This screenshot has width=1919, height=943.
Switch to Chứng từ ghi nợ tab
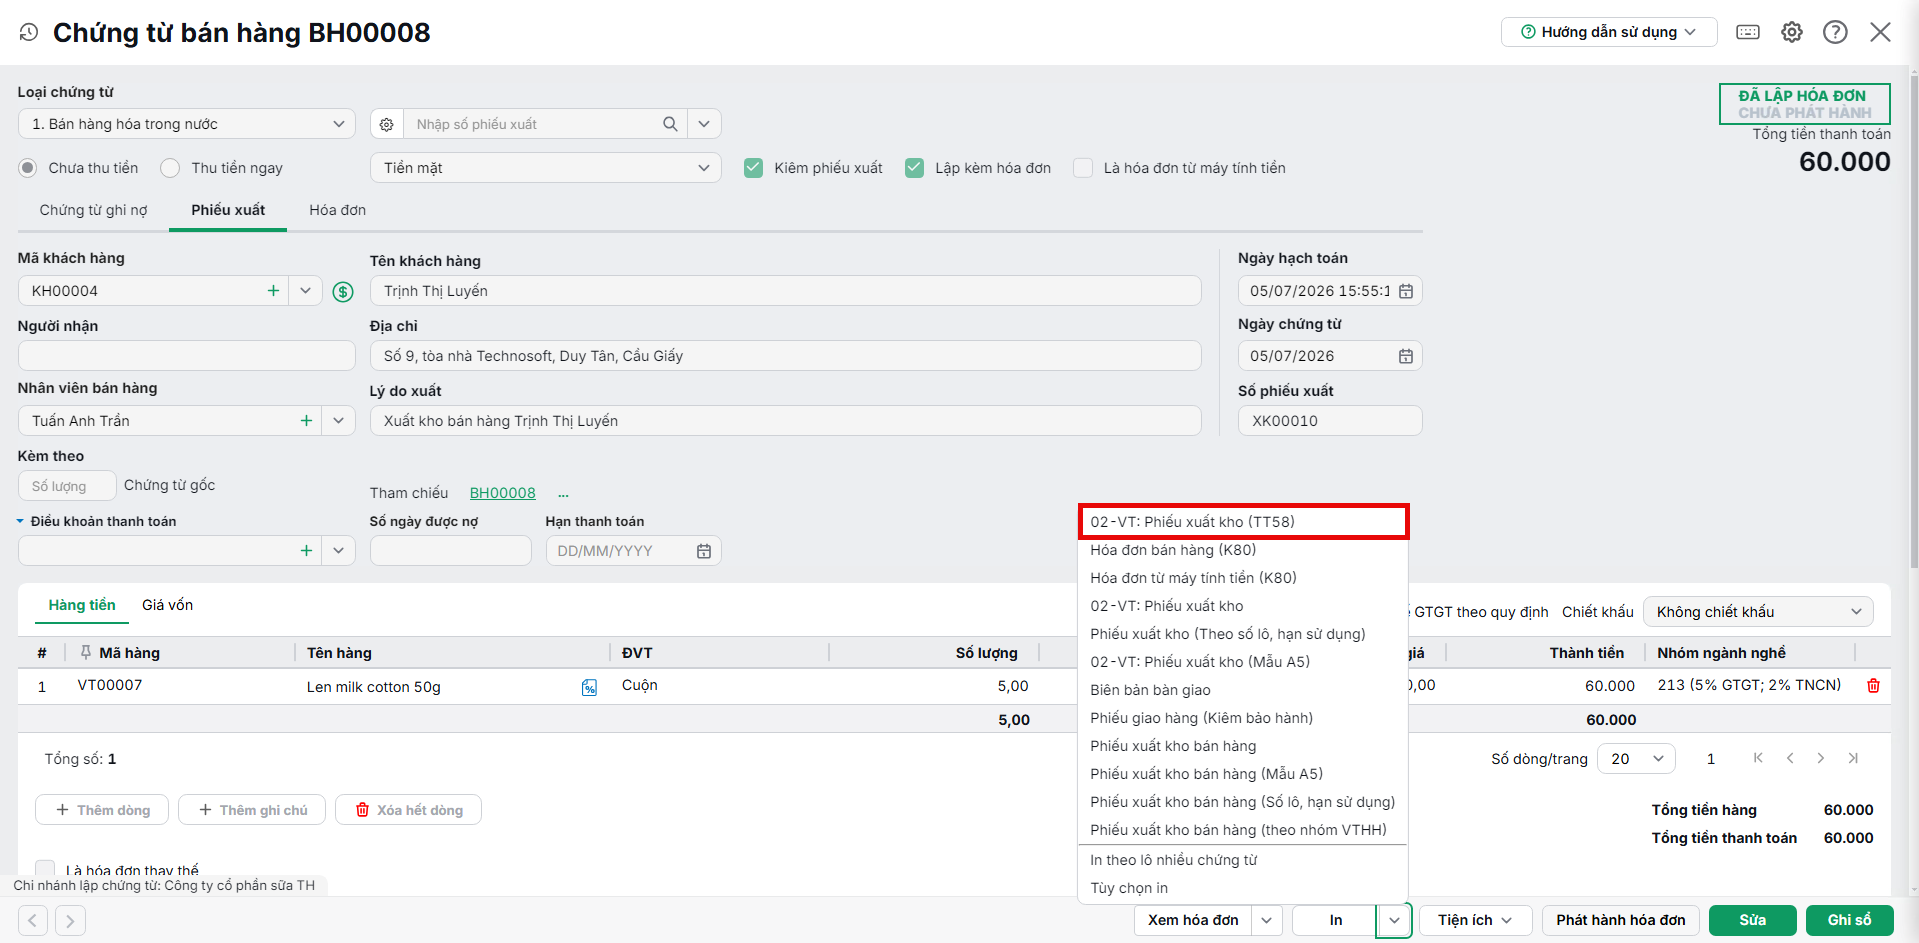93,210
